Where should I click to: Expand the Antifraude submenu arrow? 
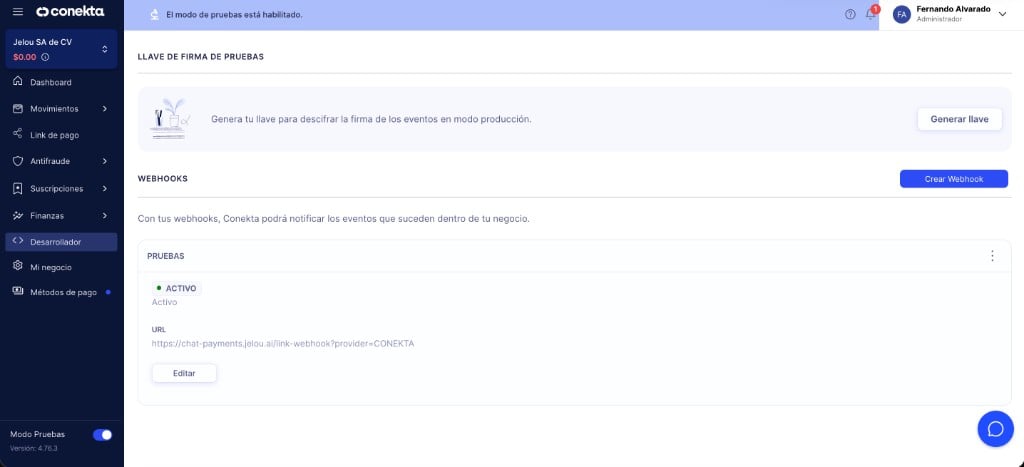click(104, 161)
